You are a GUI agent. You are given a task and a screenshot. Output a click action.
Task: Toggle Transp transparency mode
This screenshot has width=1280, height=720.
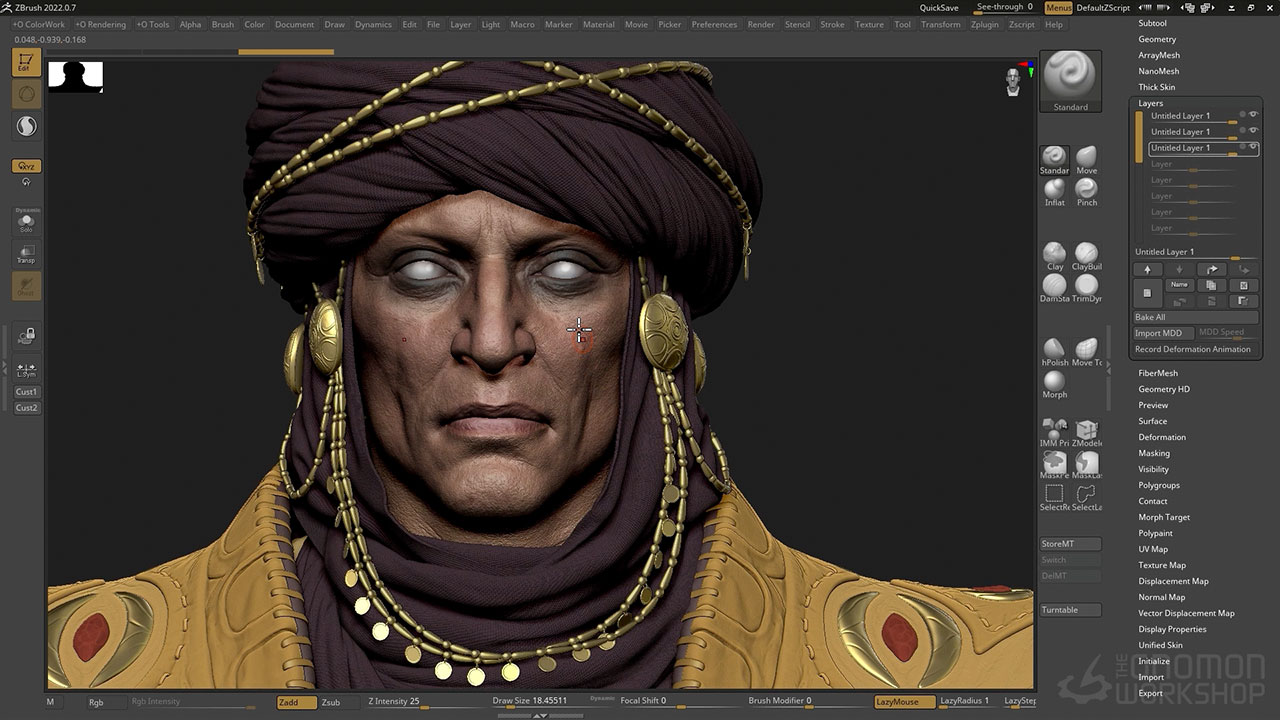26,254
